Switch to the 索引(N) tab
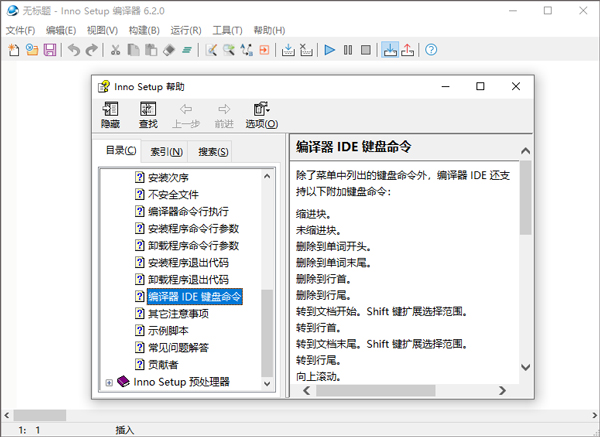The width and height of the screenshot is (600, 437). pyautogui.click(x=166, y=152)
